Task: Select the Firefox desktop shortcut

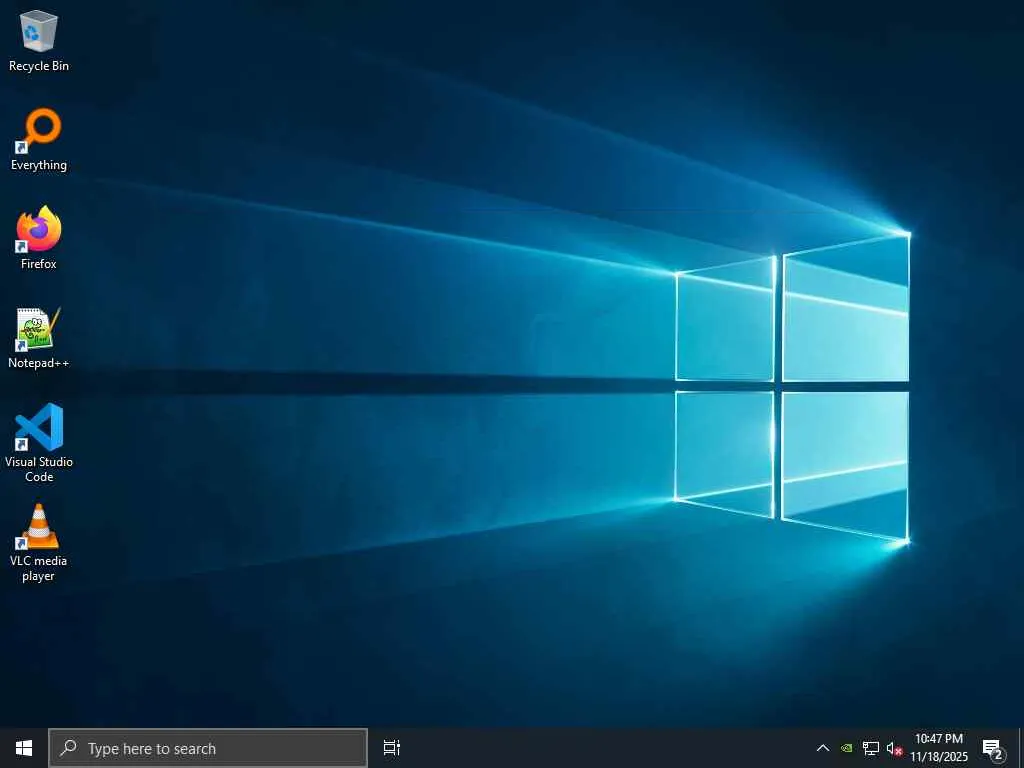Action: click(x=39, y=238)
